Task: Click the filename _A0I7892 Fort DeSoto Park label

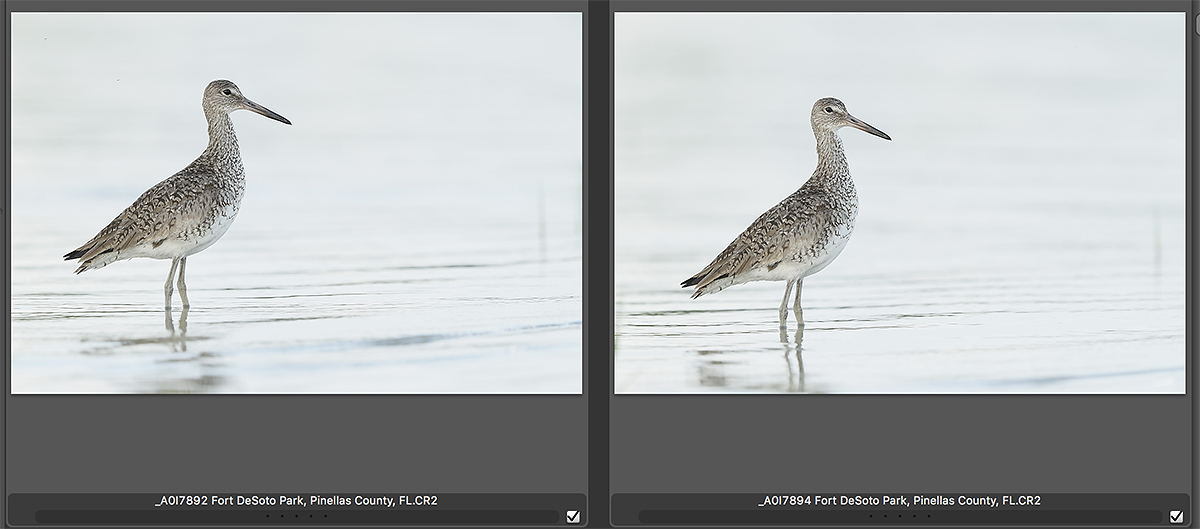Action: coord(296,500)
